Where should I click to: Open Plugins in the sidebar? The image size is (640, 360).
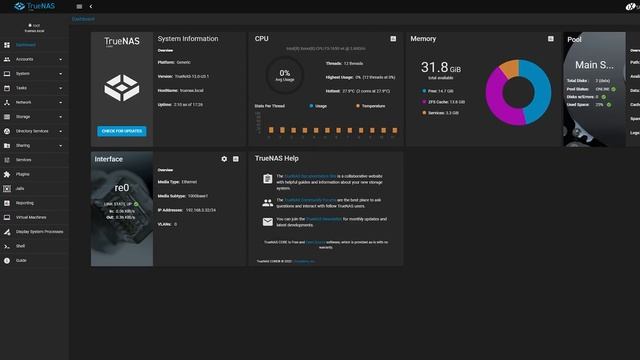[34, 174]
